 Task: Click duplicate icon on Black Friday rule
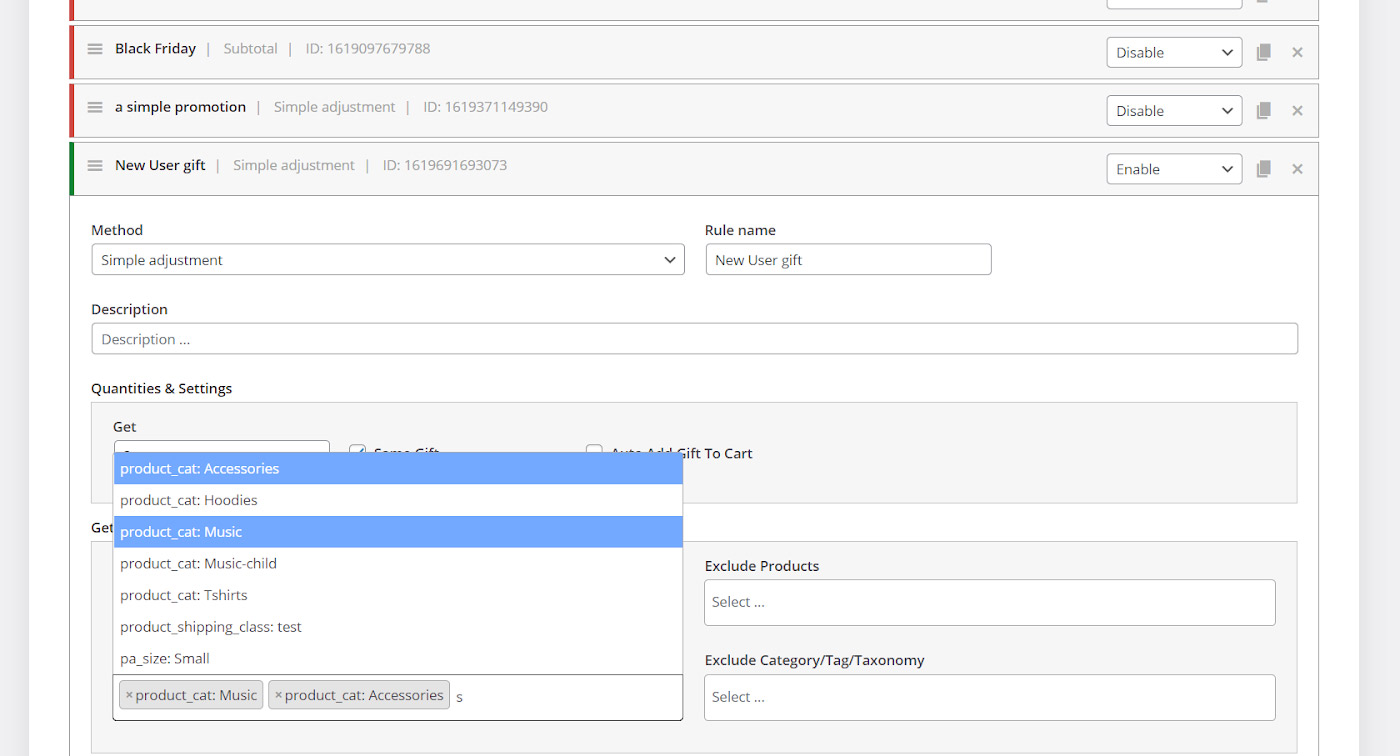(x=1264, y=53)
